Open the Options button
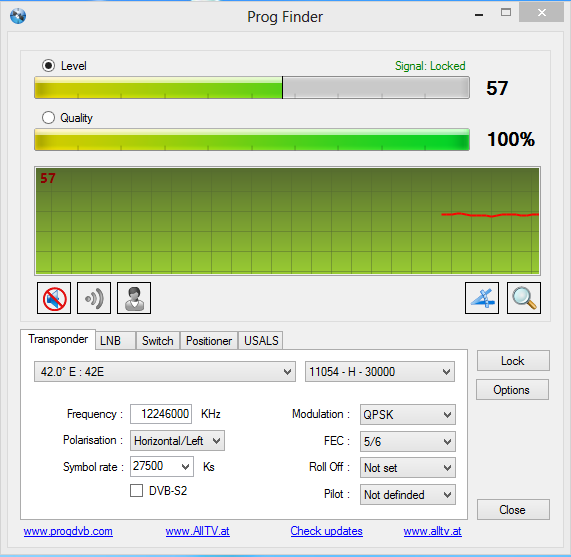The width and height of the screenshot is (571, 557). [512, 390]
